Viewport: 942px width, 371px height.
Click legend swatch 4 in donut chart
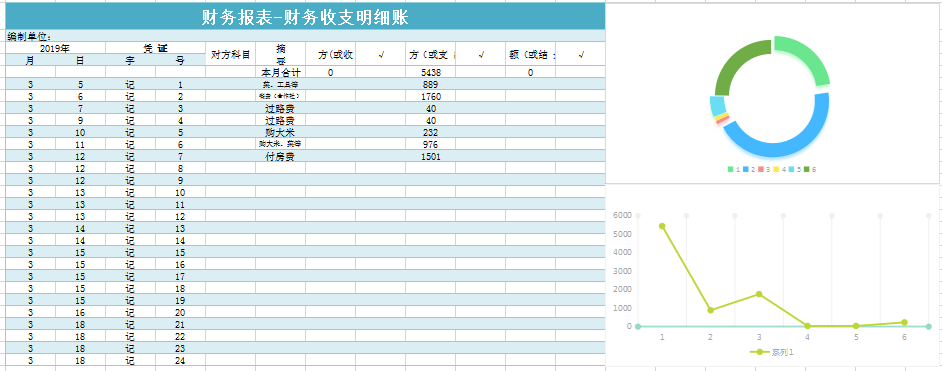pos(777,169)
